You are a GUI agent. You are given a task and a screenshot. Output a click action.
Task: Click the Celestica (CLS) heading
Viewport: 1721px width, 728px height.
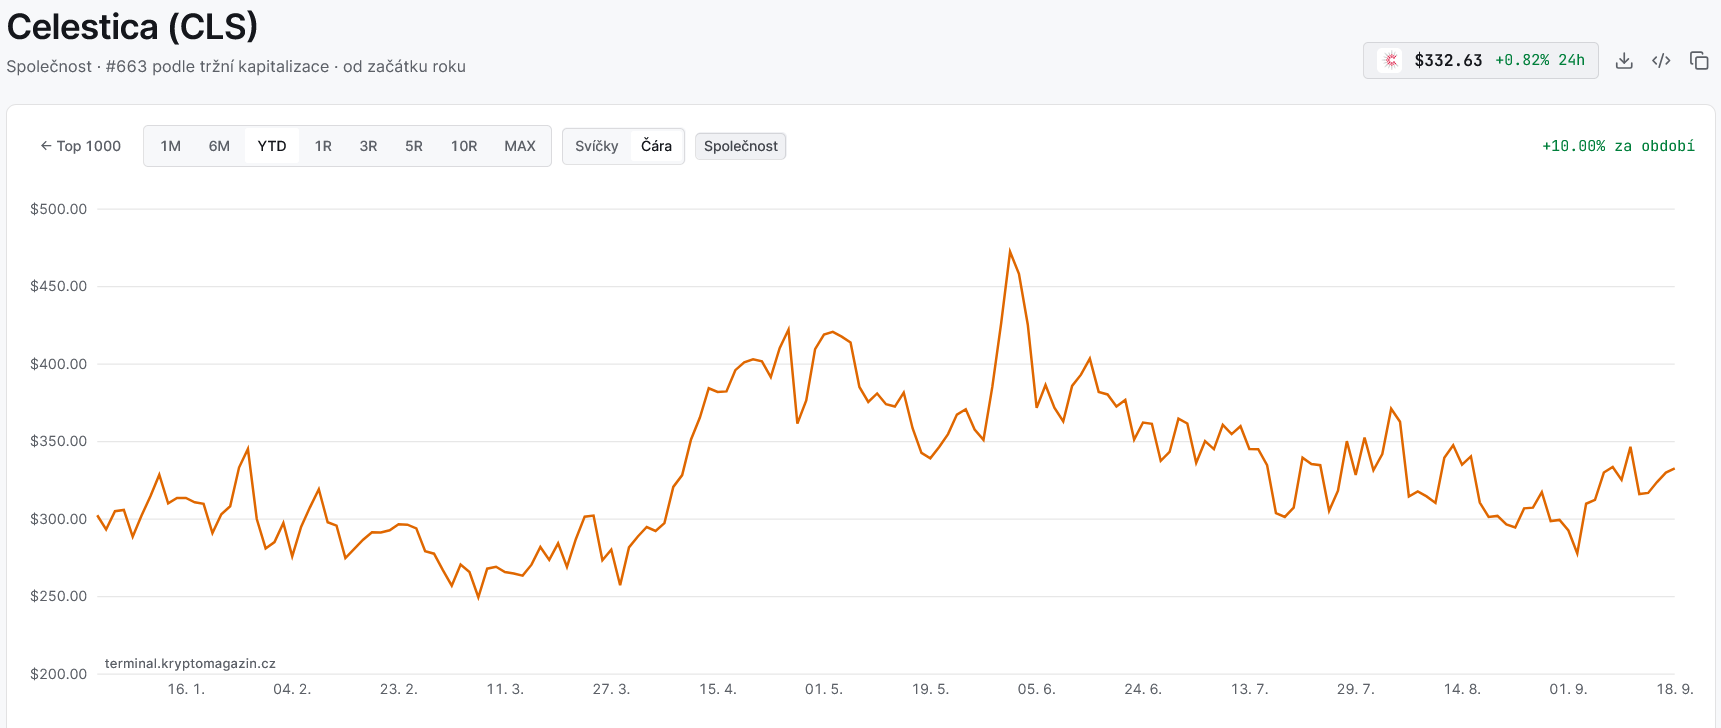pos(133,27)
